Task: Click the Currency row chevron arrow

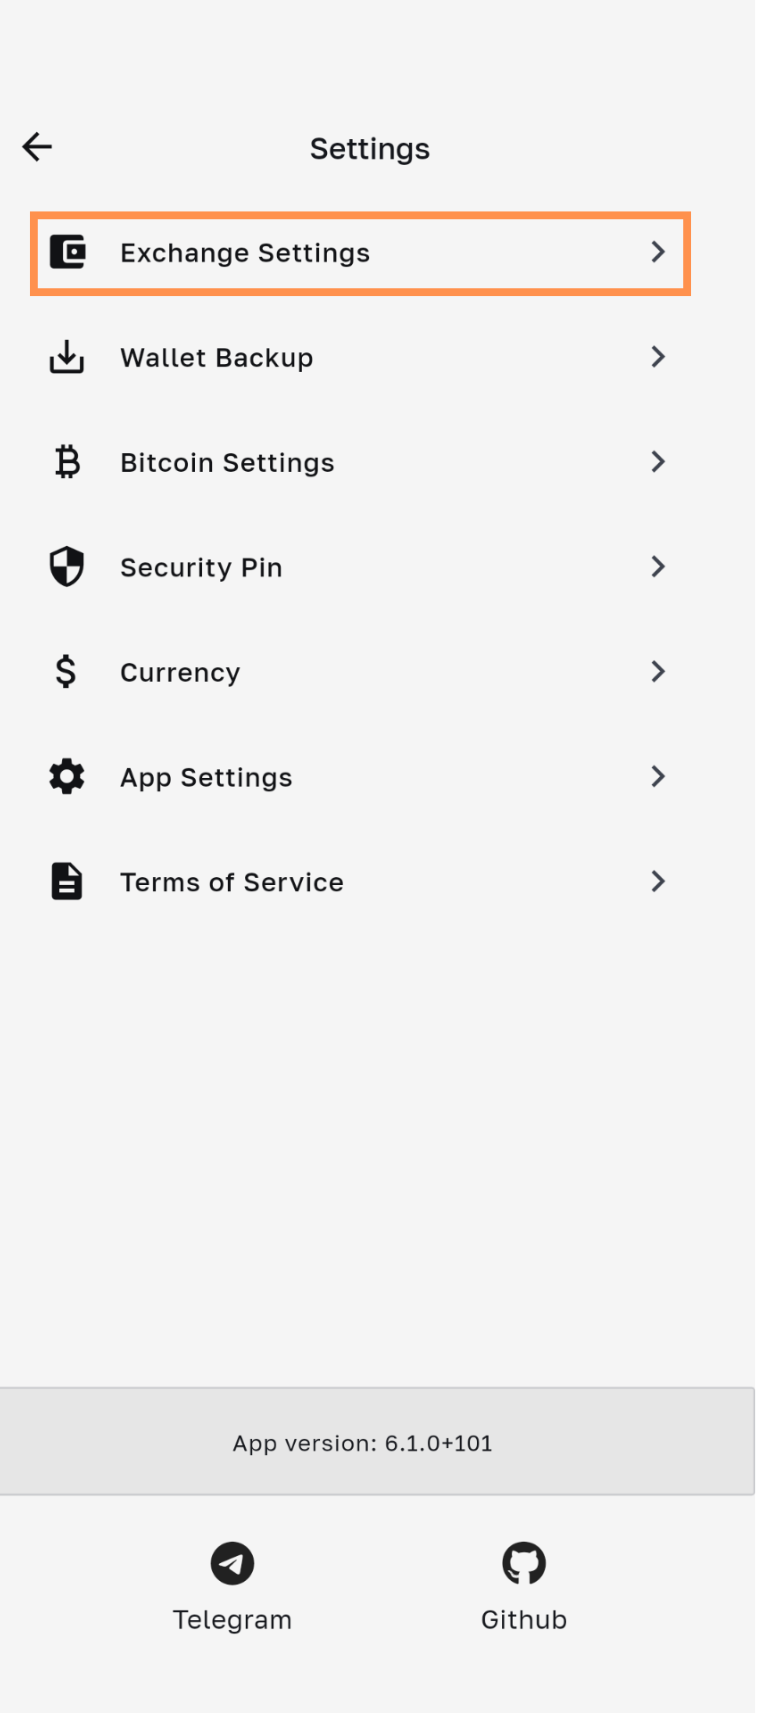Action: tap(658, 672)
